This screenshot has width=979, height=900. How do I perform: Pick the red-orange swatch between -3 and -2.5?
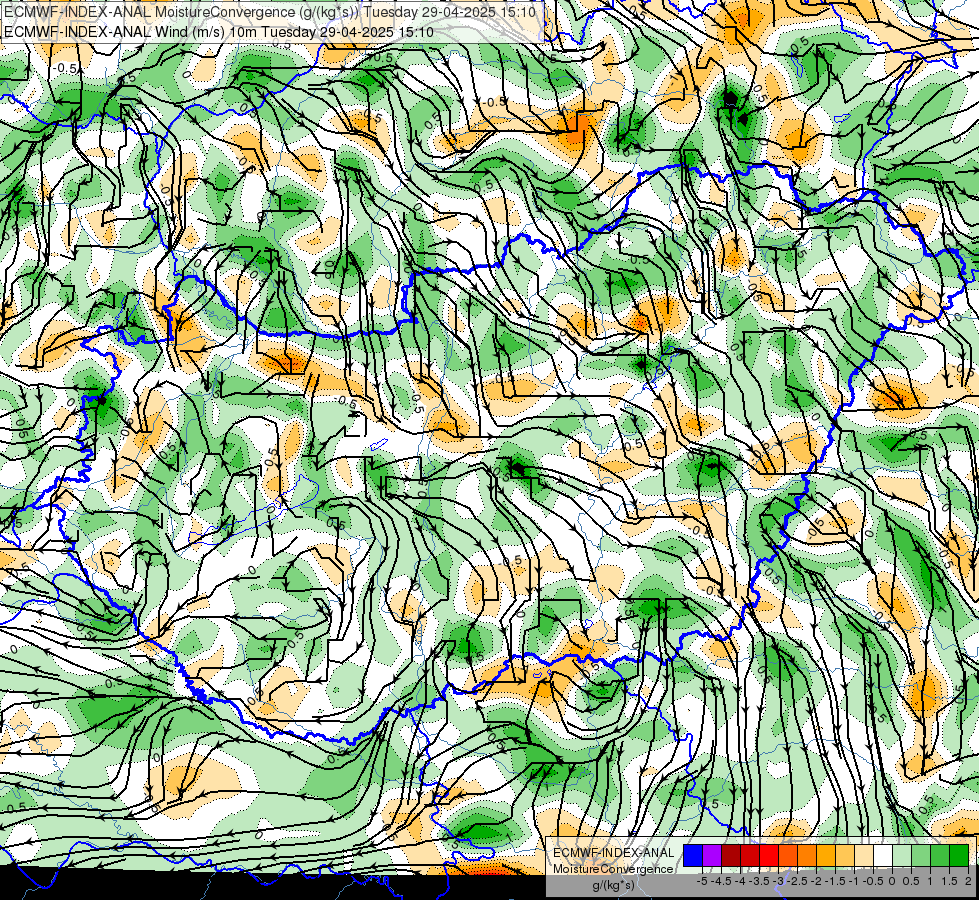pyautogui.click(x=788, y=856)
